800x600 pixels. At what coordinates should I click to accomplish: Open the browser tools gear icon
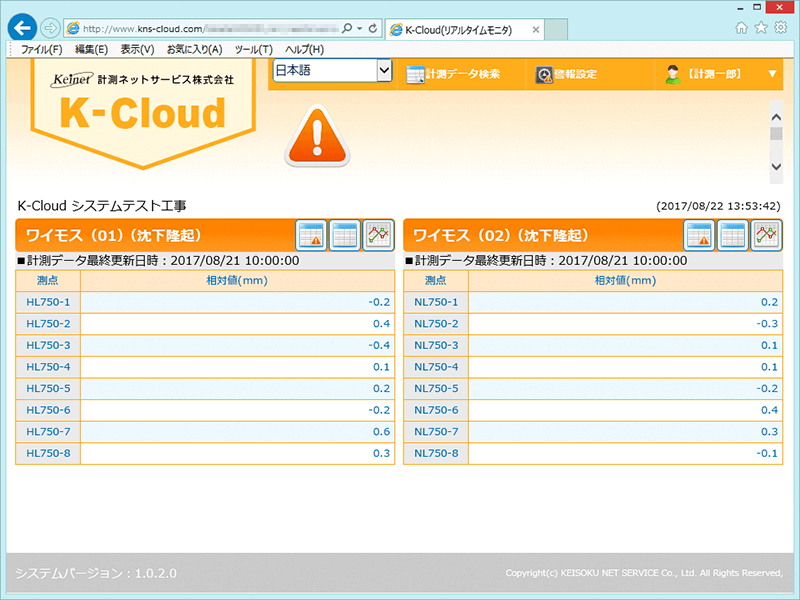click(781, 28)
